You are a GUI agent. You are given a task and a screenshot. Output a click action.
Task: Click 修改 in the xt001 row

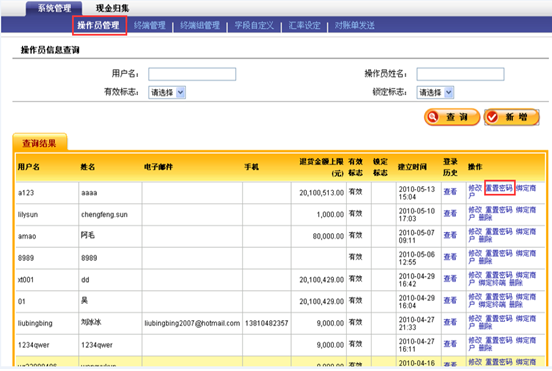pyautogui.click(x=475, y=276)
